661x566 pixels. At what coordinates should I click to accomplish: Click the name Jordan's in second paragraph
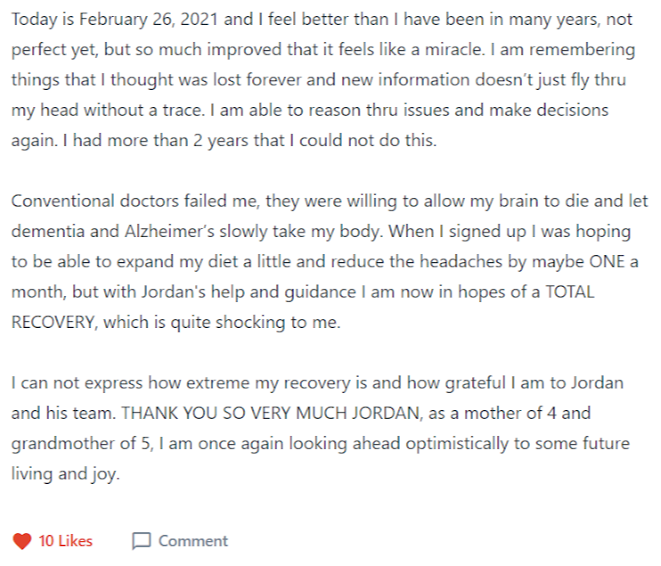coord(173,292)
